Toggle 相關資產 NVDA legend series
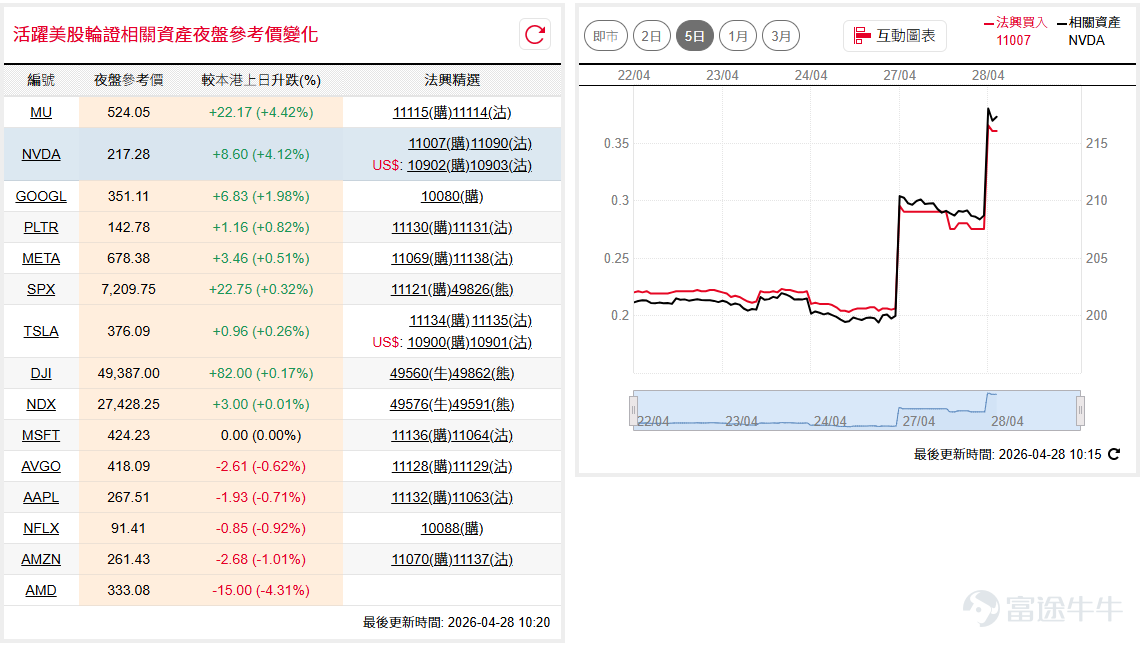 1088,31
